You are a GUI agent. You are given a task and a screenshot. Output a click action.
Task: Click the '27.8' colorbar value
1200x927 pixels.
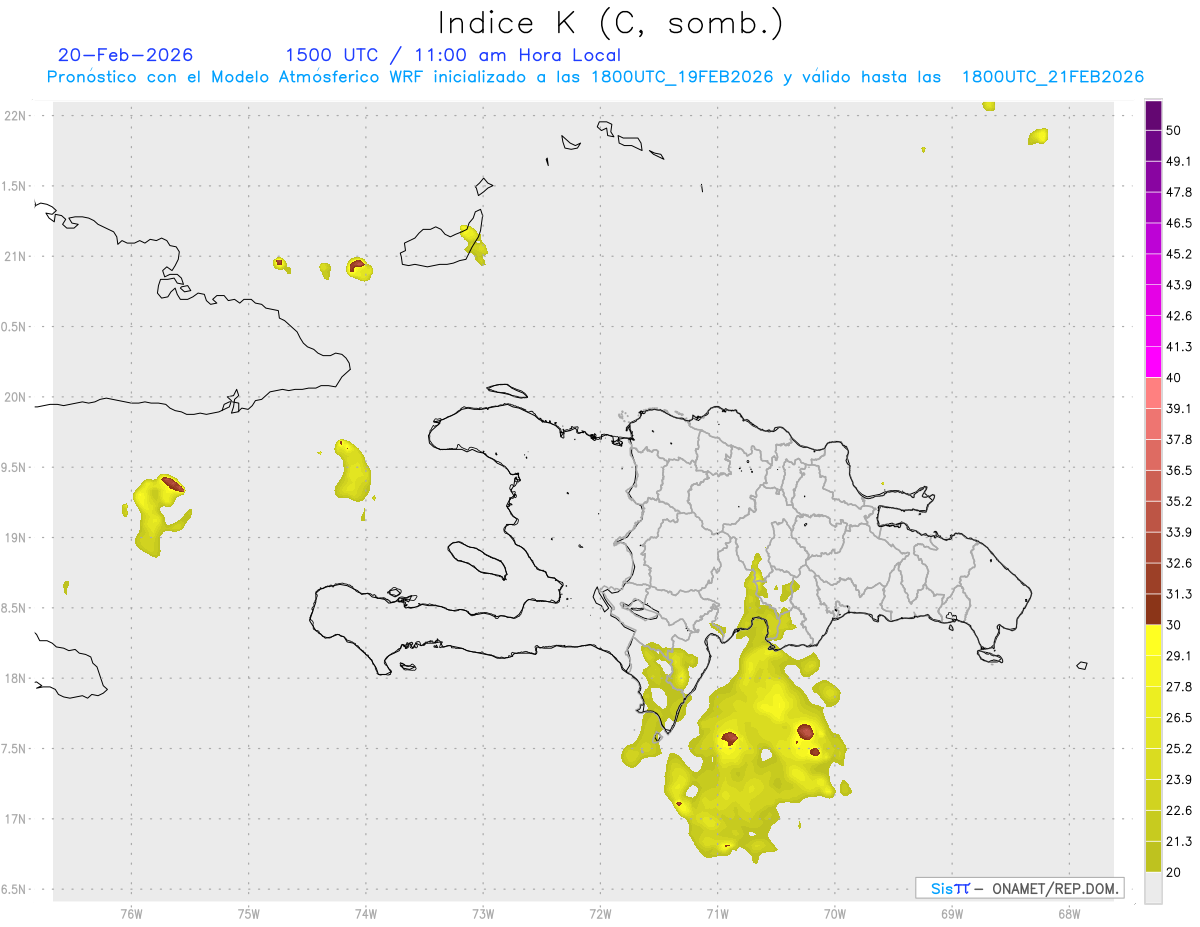click(1178, 687)
